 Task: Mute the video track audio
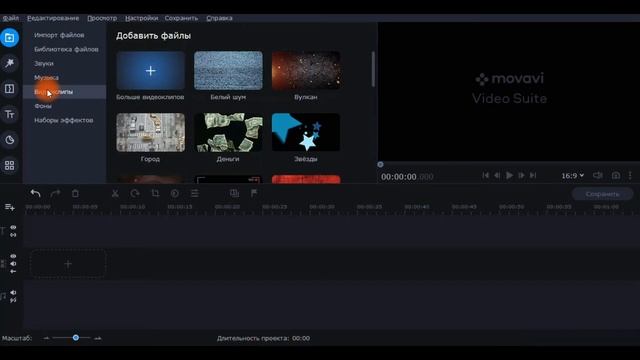coord(13,264)
